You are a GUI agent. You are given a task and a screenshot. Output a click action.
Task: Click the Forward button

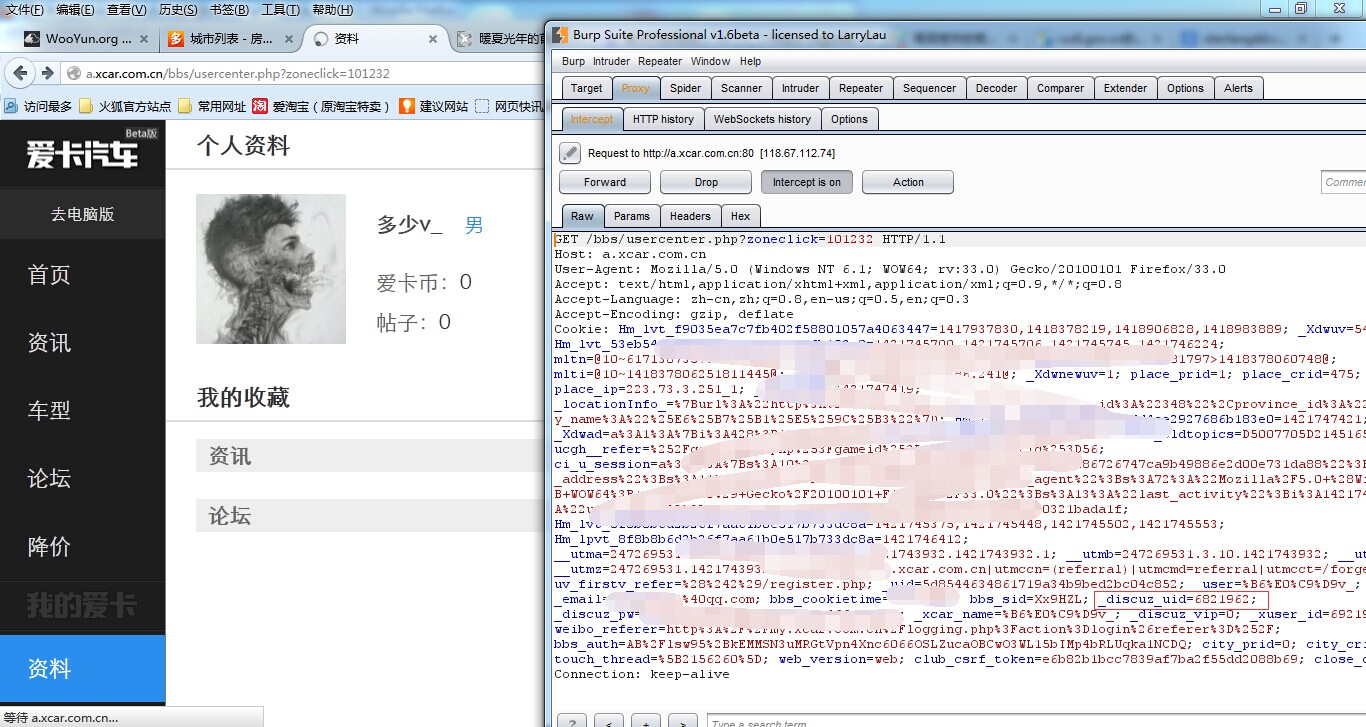coord(605,182)
